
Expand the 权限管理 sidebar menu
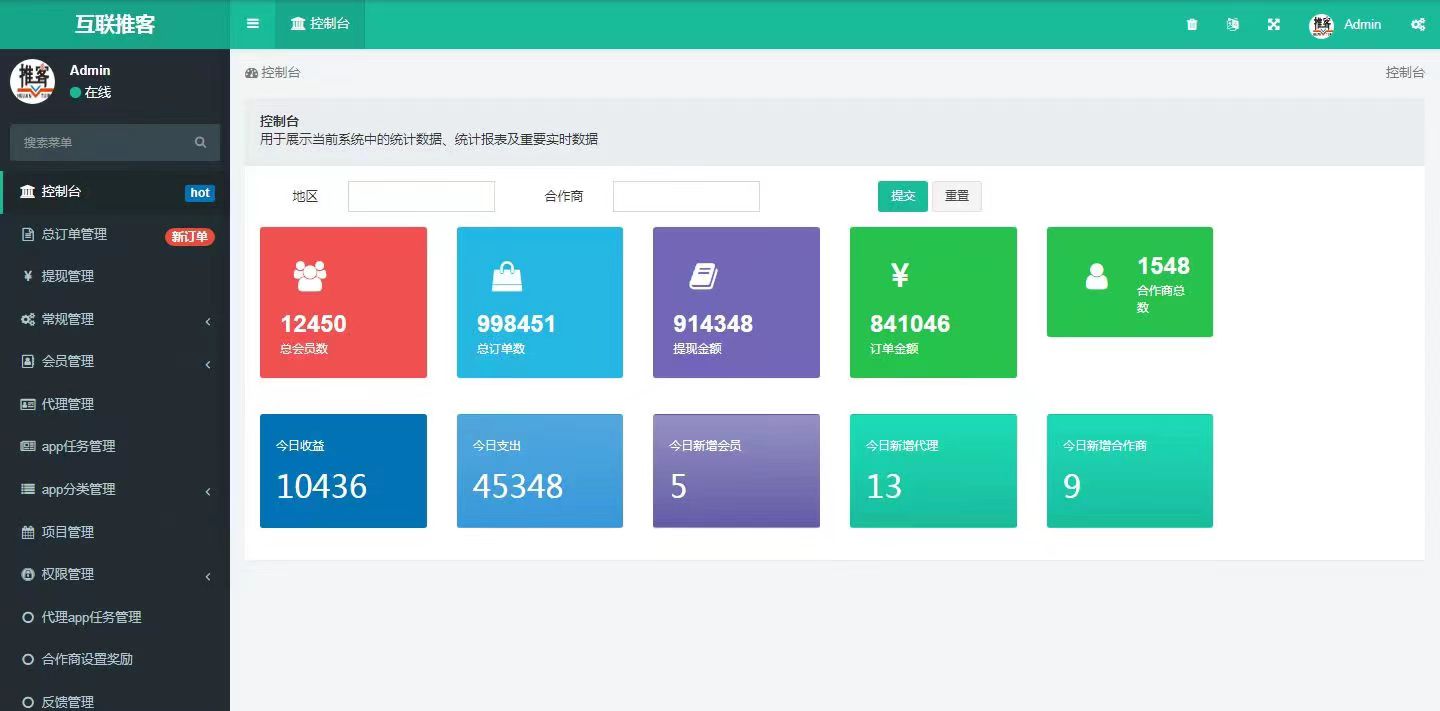[115, 575]
